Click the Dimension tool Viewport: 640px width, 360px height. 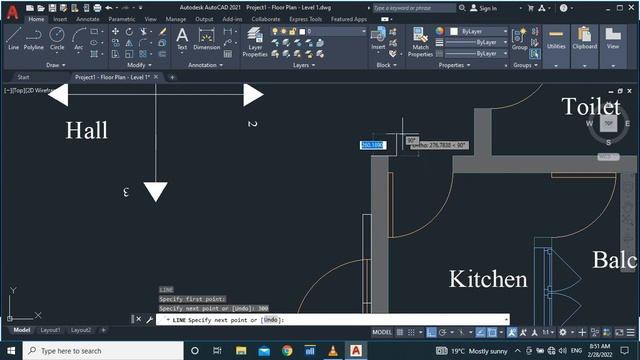[207, 38]
